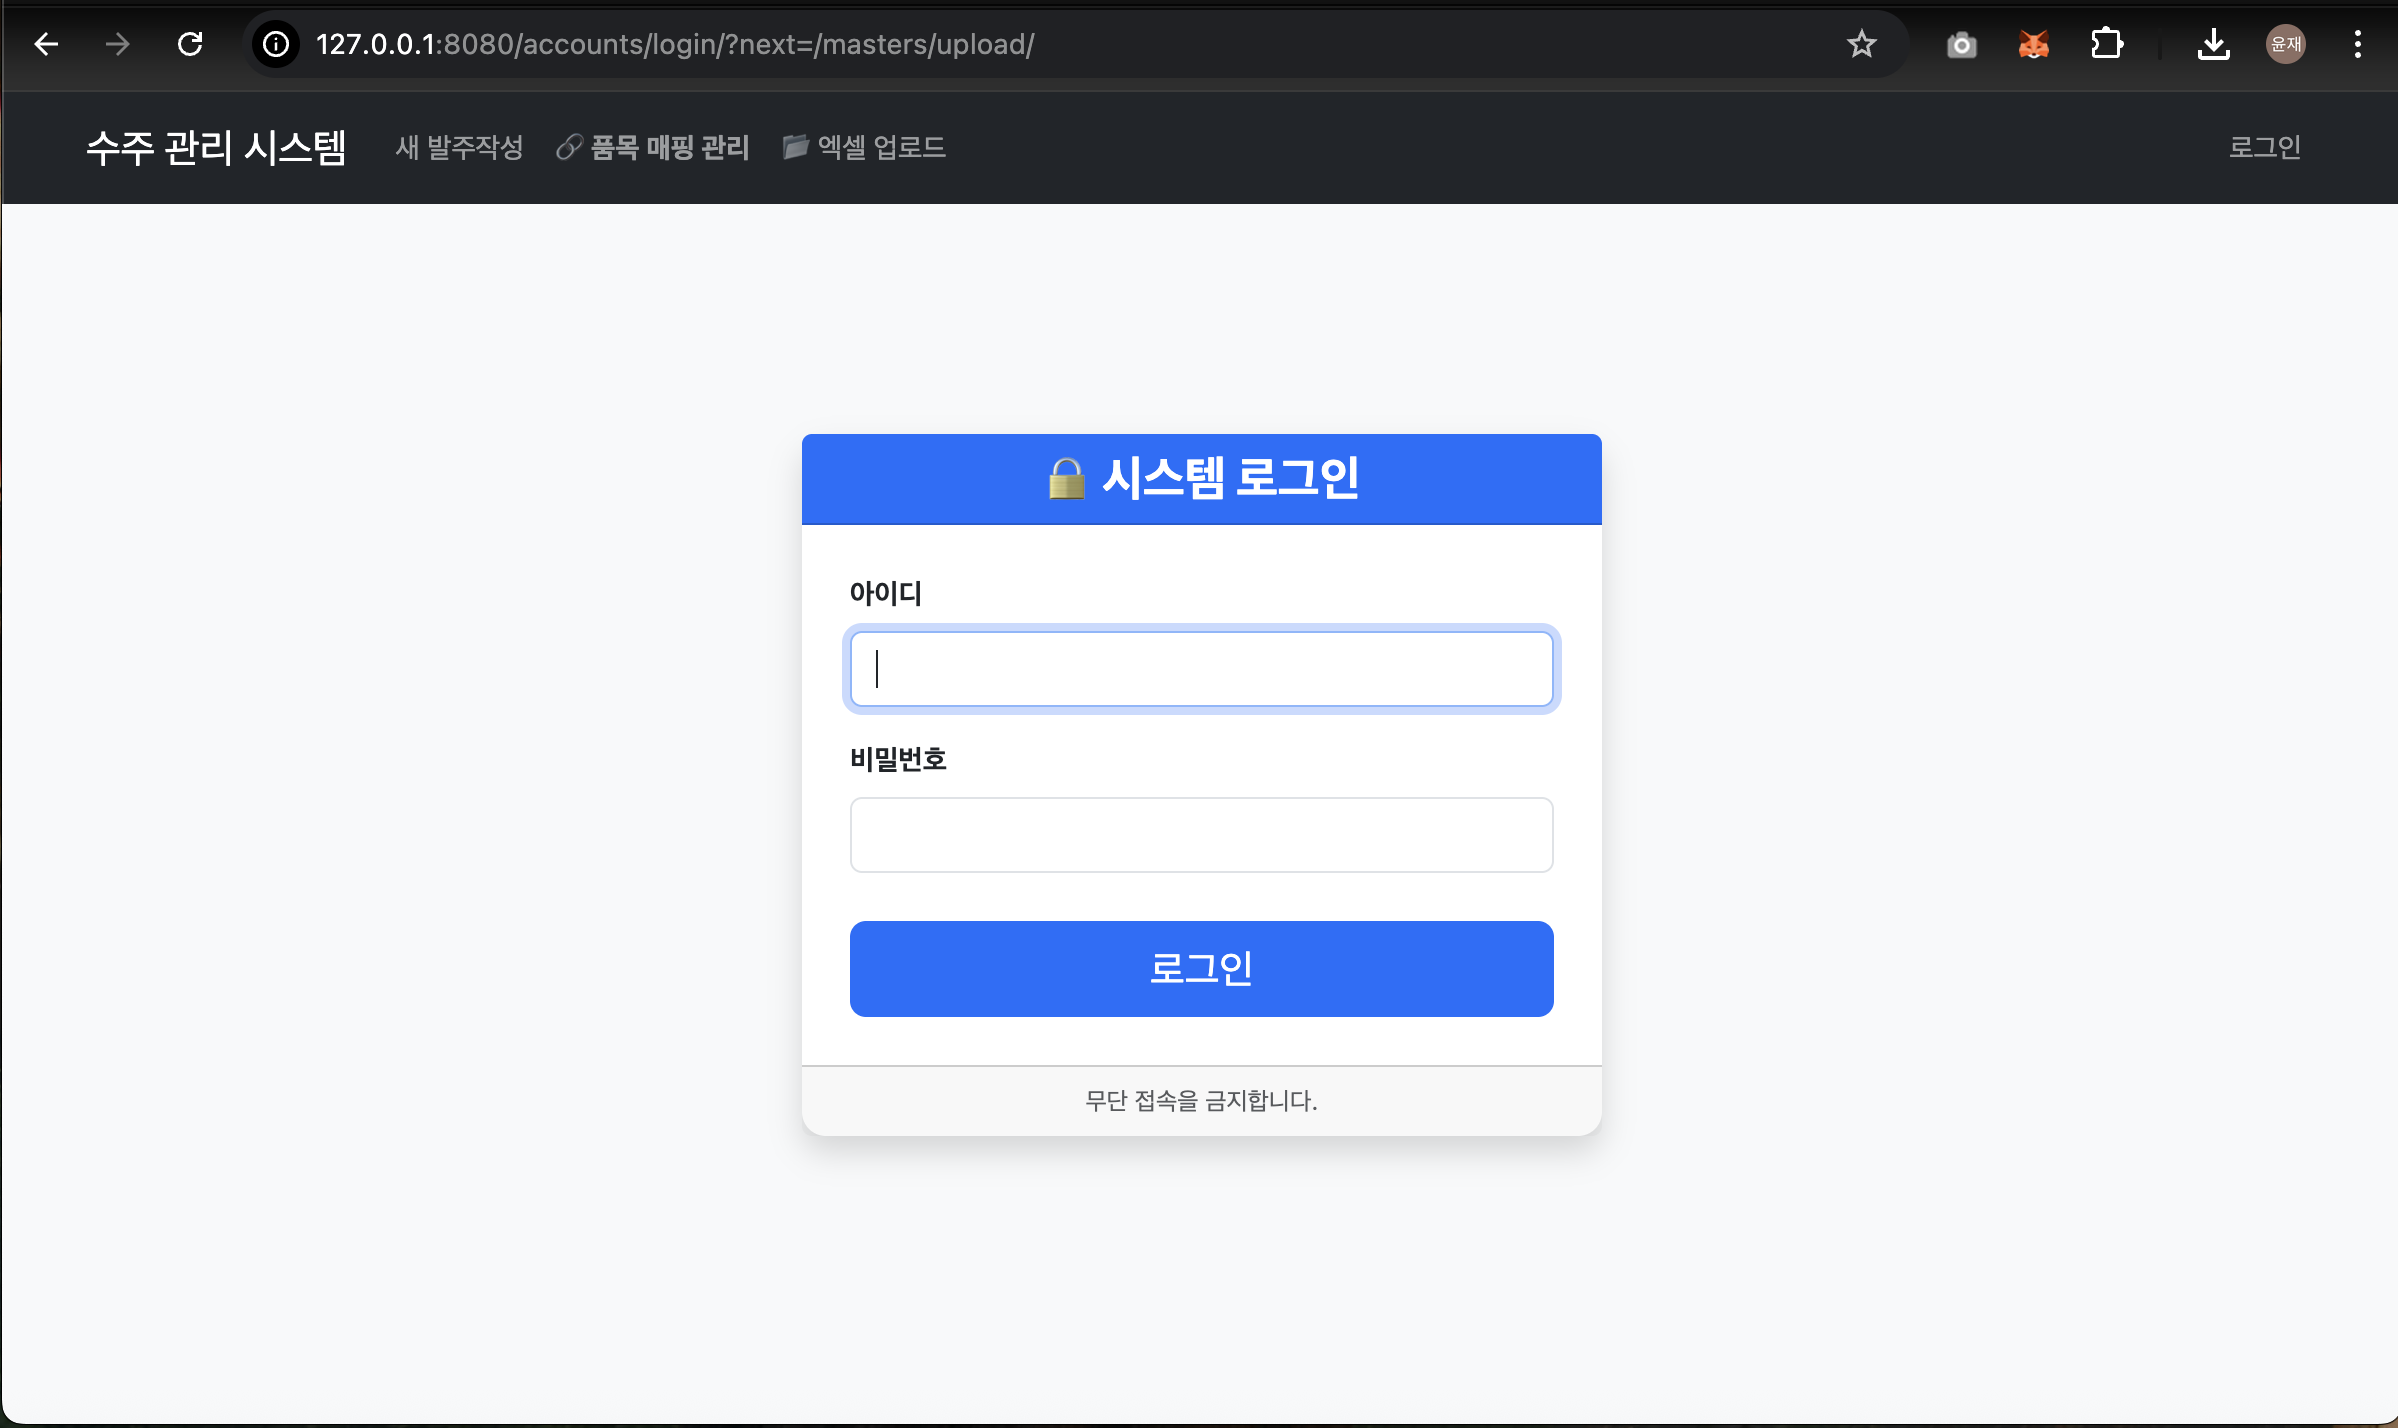Image resolution: width=2398 pixels, height=1428 pixels.
Task: Reload the current page
Action: pos(190,44)
